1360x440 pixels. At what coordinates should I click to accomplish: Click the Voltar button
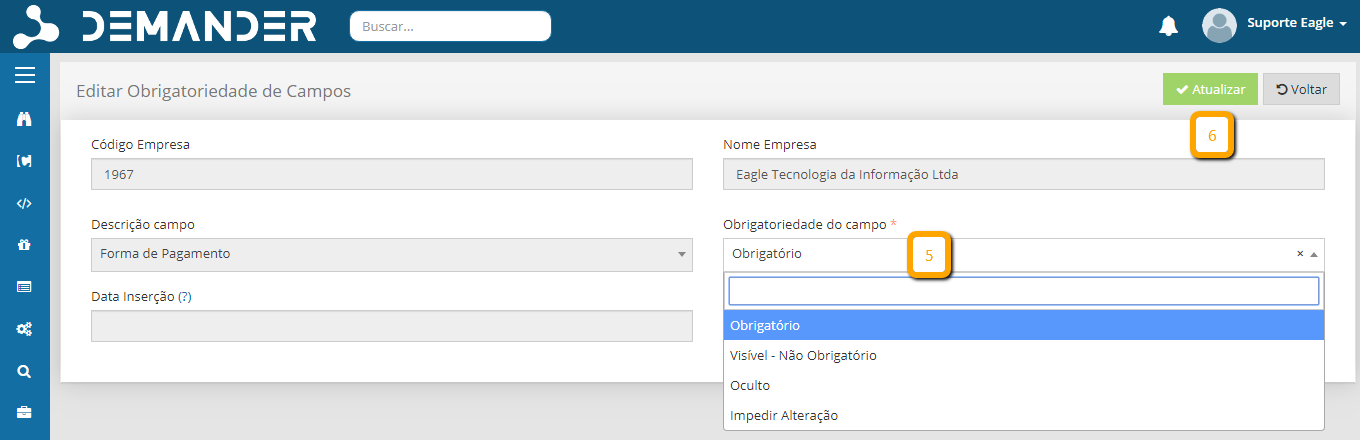tap(1301, 89)
